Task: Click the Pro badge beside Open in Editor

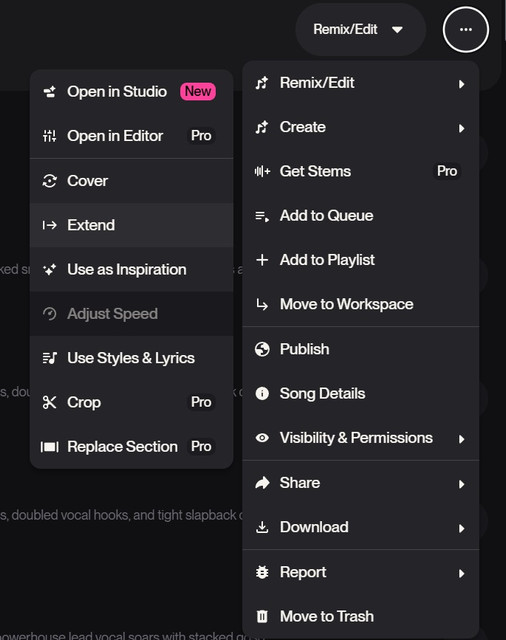Action: pos(201,136)
